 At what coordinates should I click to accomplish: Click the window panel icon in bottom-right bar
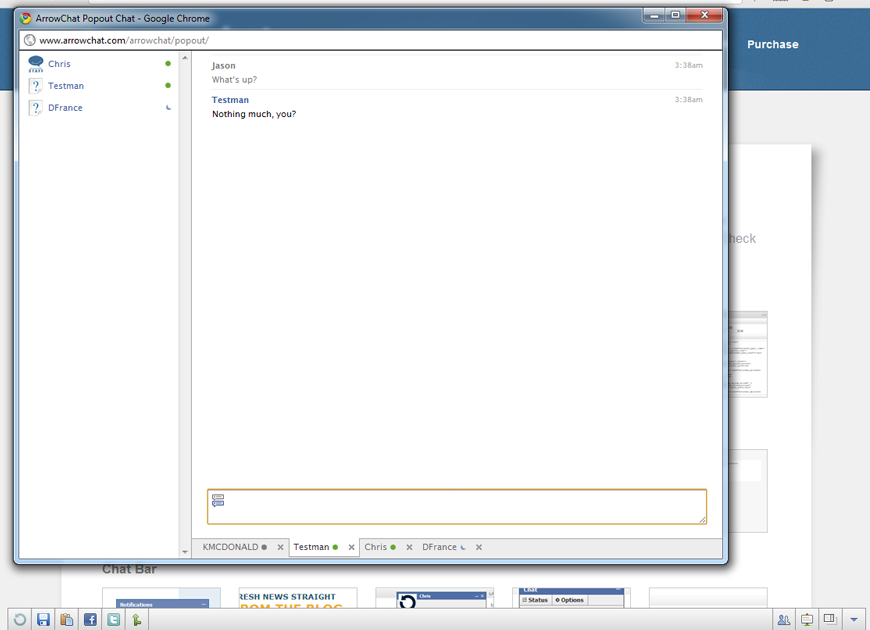(x=830, y=620)
